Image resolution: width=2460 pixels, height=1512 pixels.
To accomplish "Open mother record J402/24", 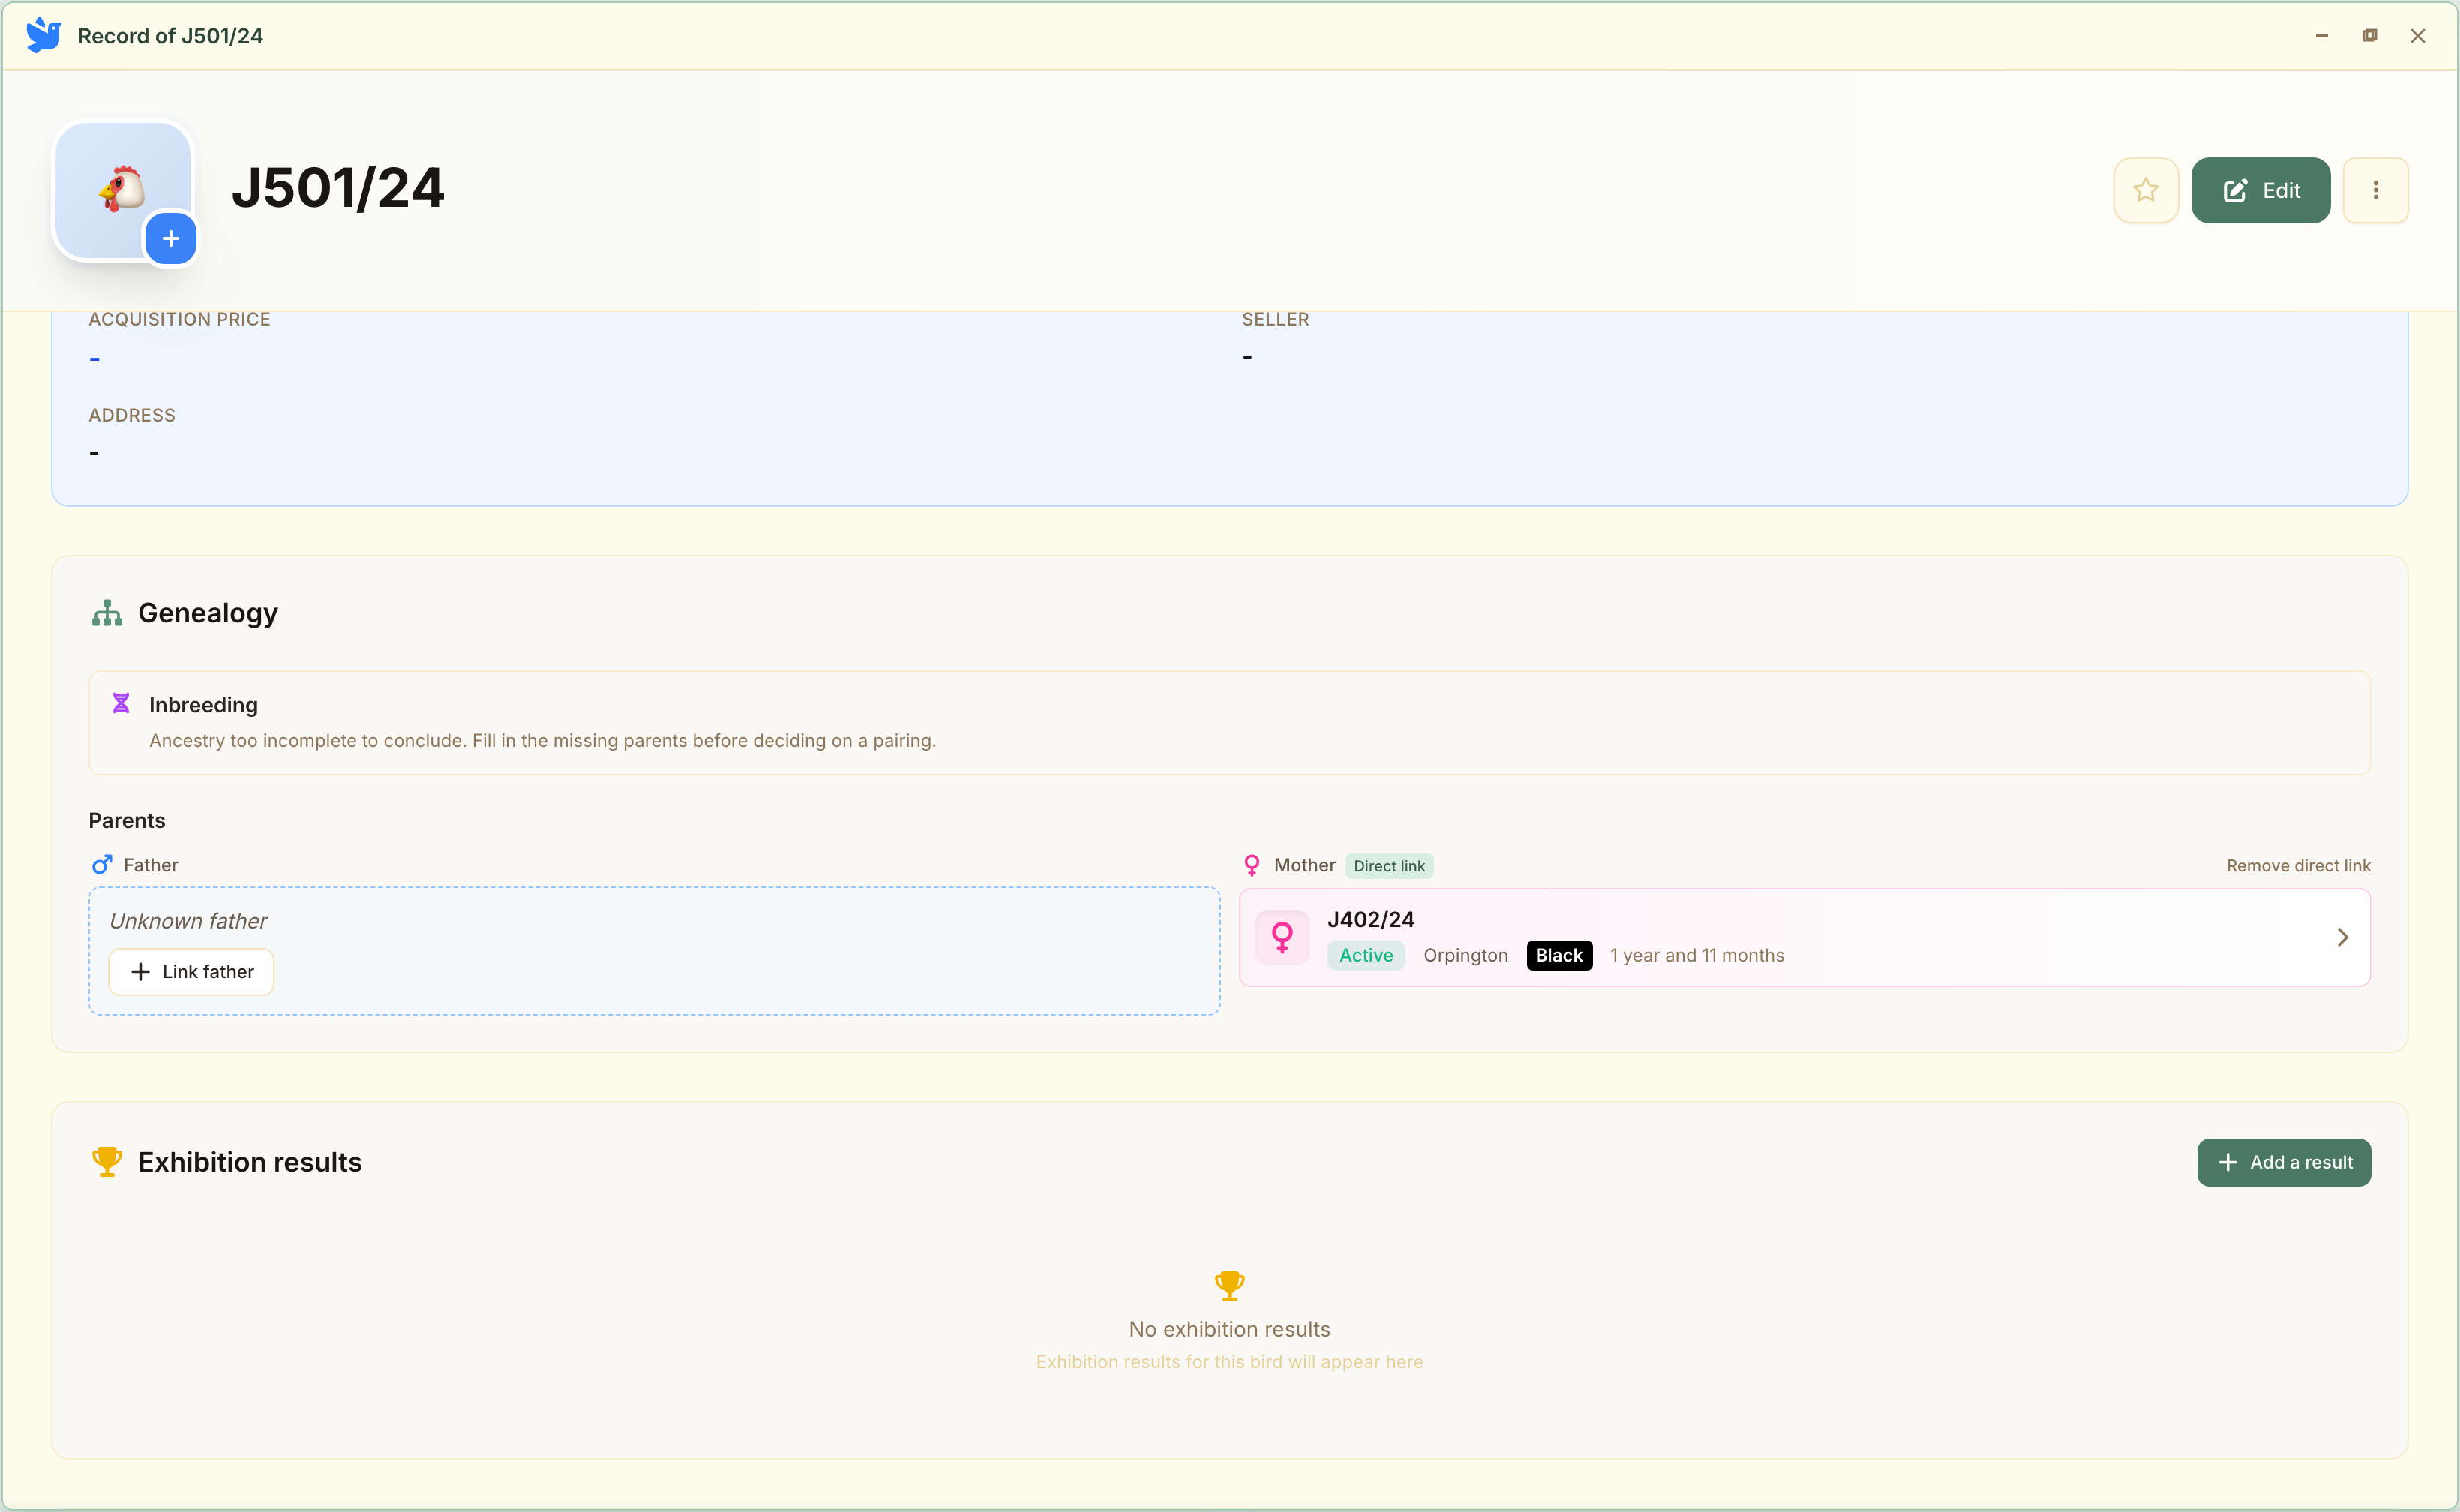I will 1804,937.
